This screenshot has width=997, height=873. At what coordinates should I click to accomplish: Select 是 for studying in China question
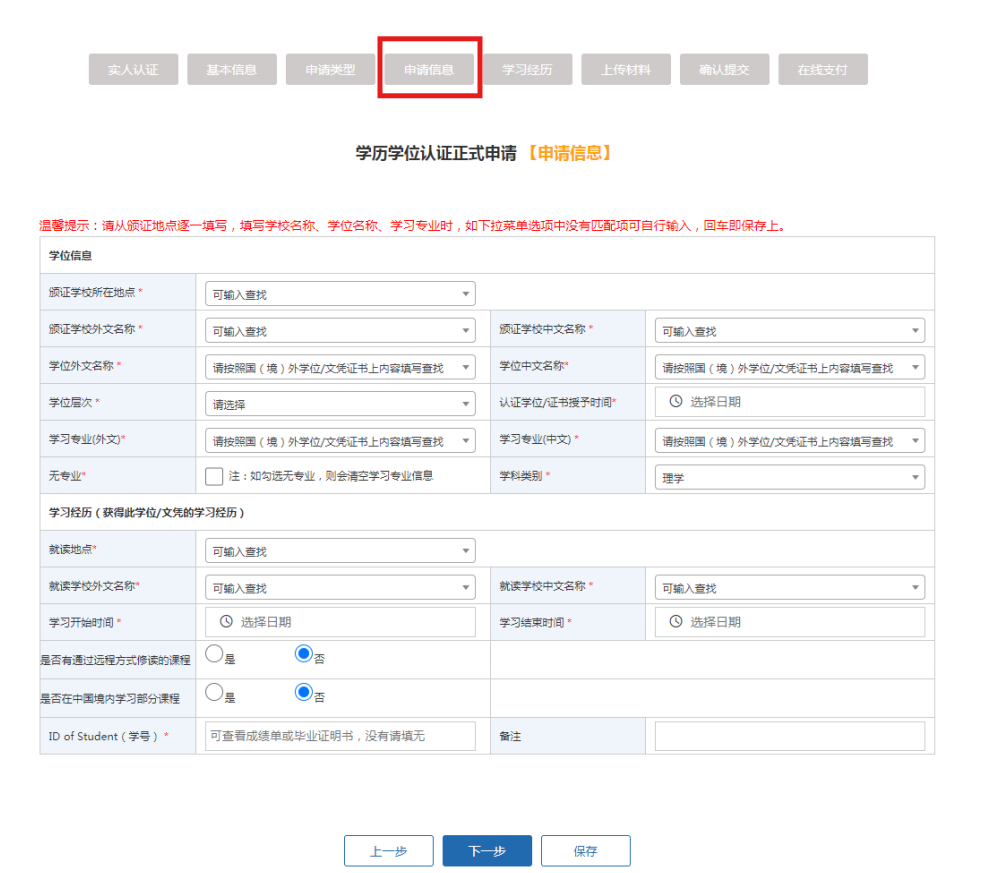[x=214, y=690]
